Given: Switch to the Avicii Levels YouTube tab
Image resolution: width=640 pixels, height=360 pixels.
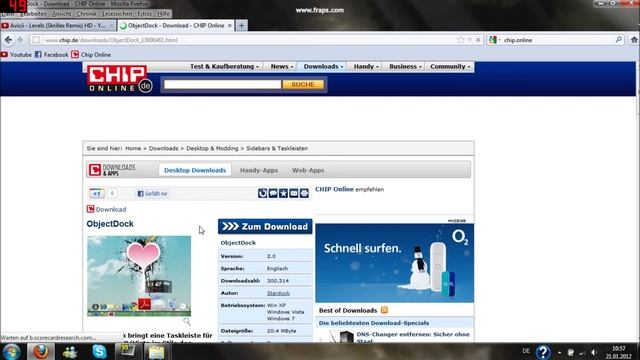Looking at the screenshot, I should pos(58,25).
